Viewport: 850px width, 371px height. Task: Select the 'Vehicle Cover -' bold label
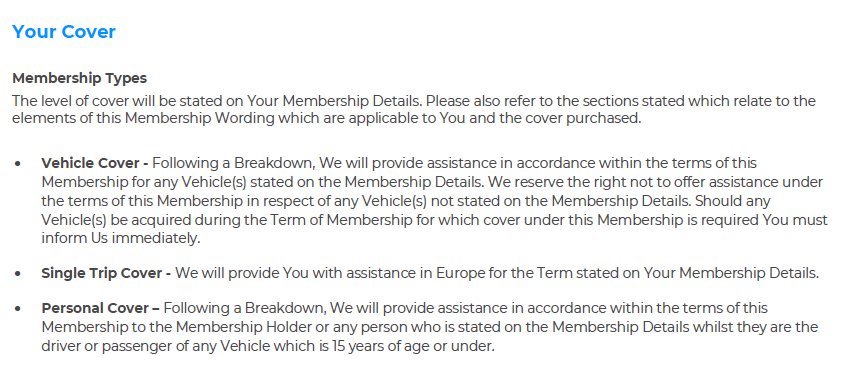coord(95,163)
